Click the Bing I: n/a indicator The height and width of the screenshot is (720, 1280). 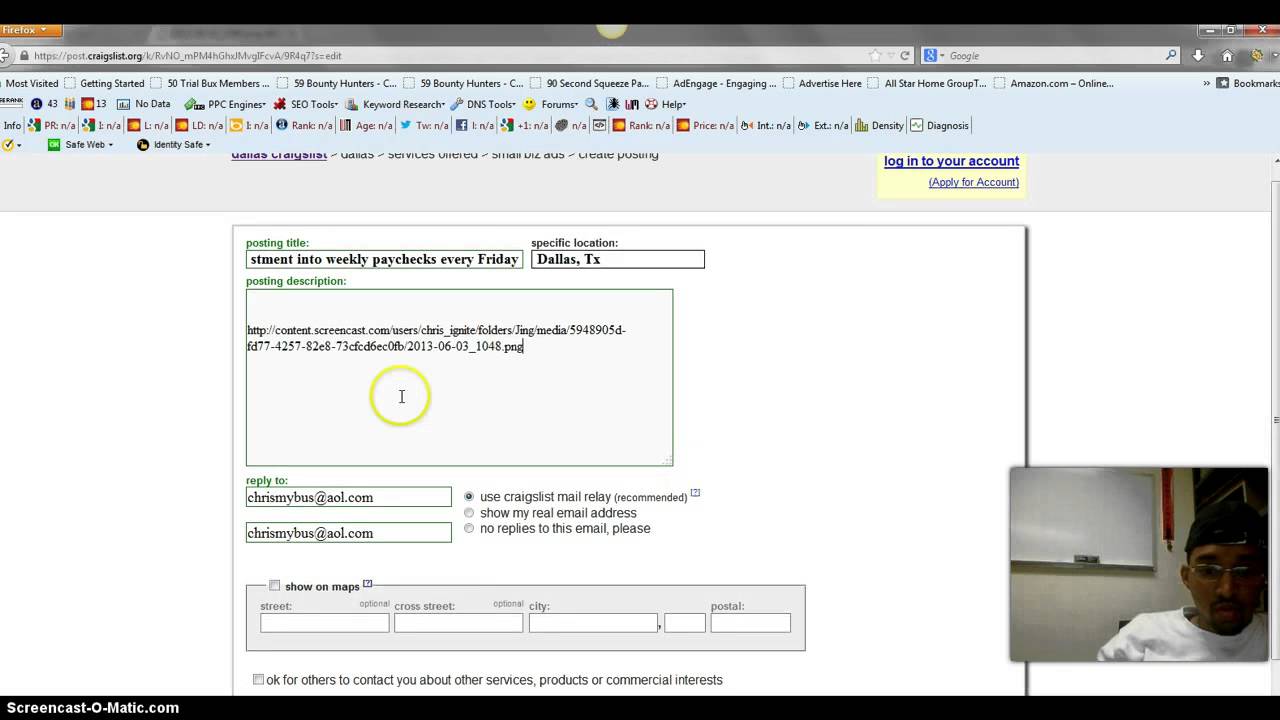(x=249, y=126)
